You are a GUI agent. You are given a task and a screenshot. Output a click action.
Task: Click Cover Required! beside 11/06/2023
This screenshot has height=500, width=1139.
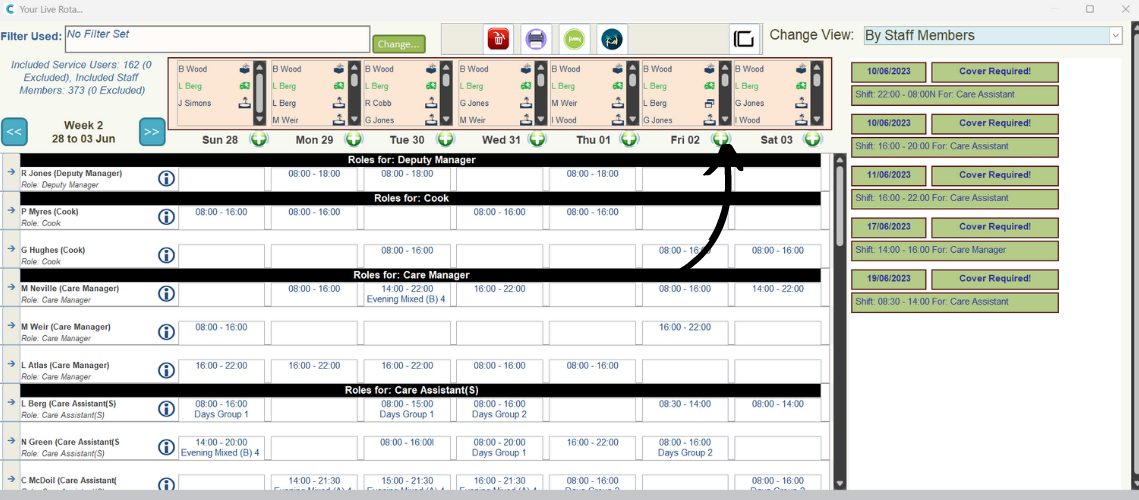click(994, 175)
